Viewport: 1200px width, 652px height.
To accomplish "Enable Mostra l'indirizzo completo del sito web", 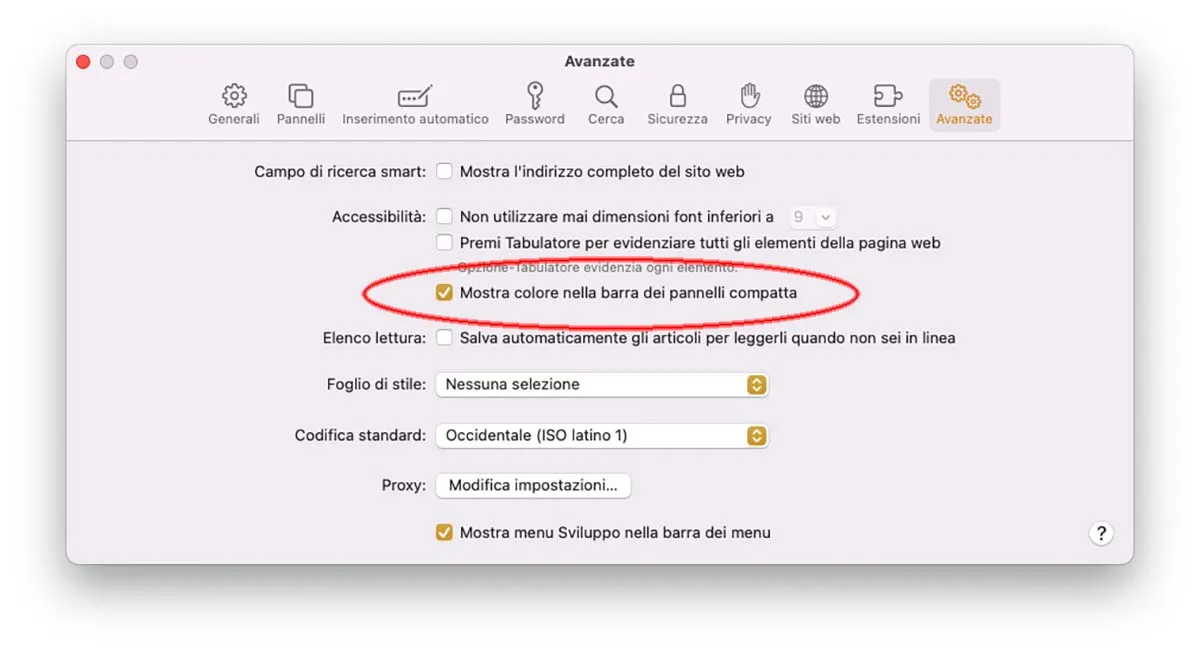I will pos(444,172).
